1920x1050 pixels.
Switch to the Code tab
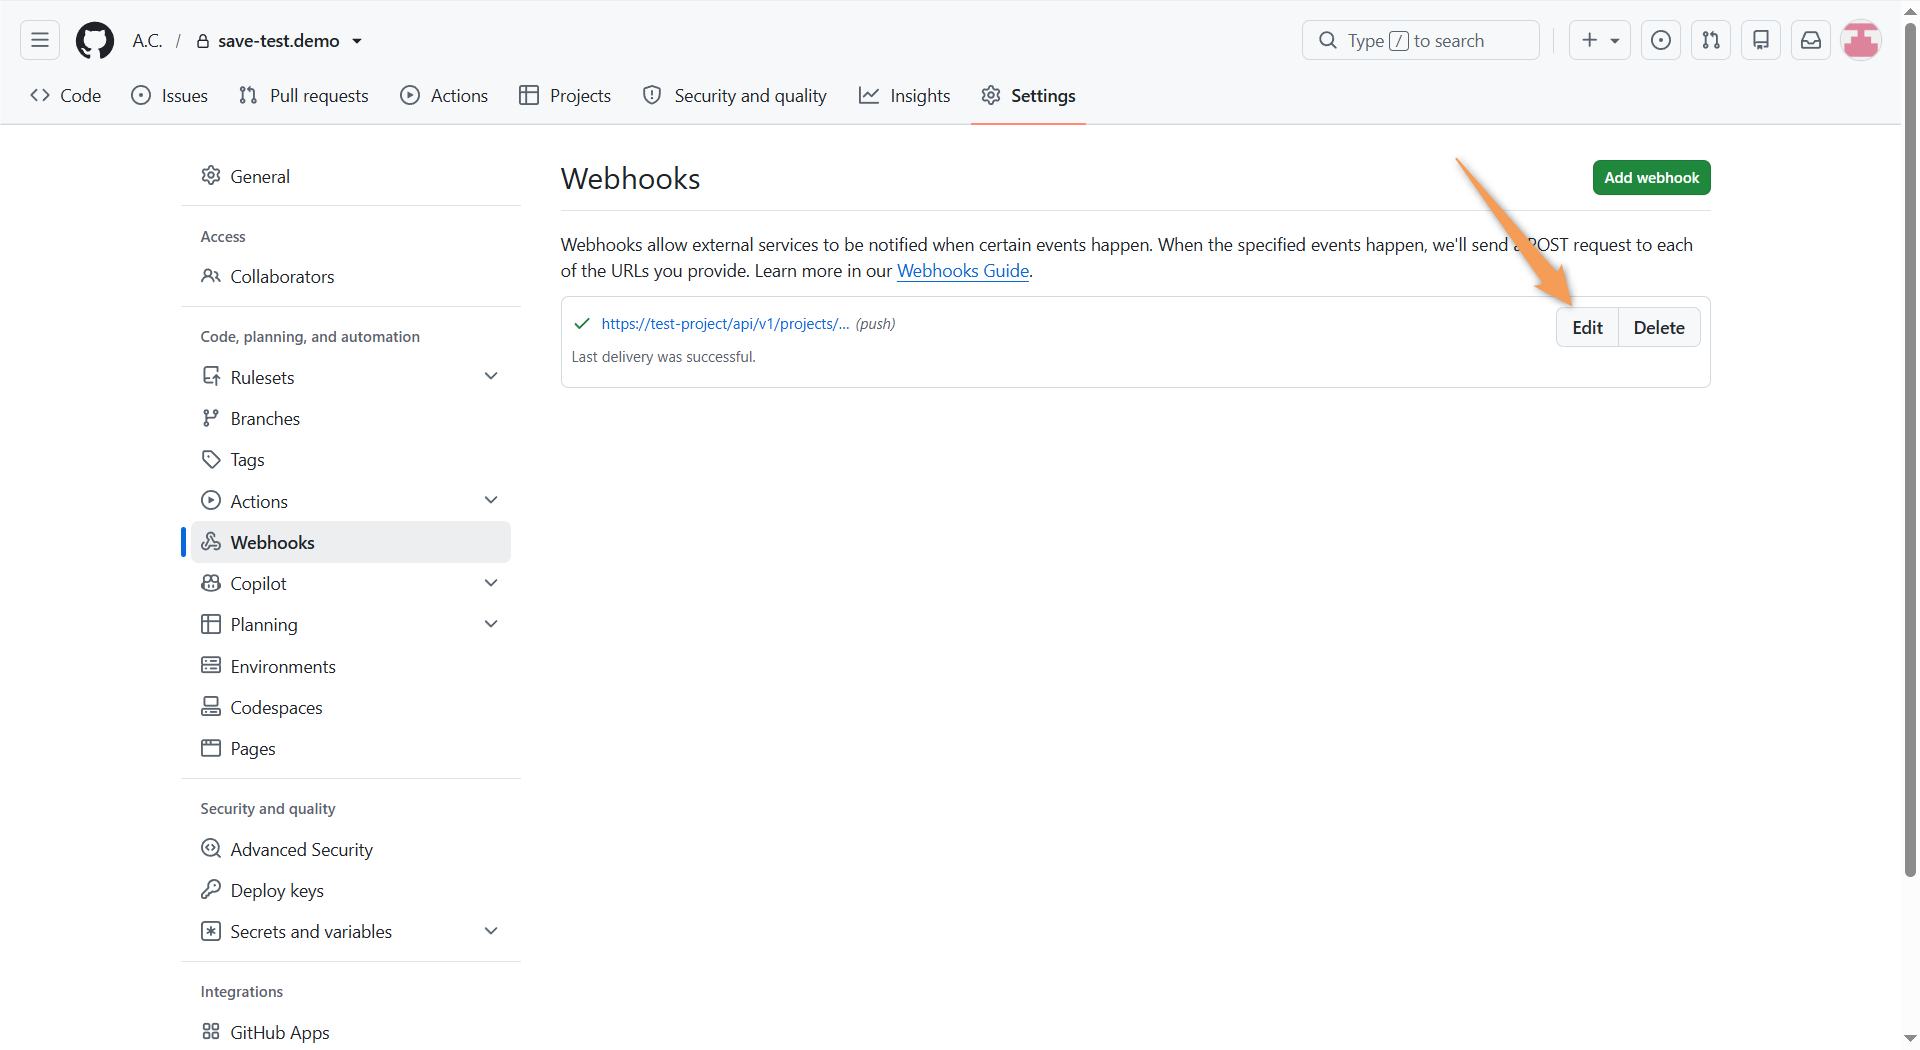click(x=66, y=95)
